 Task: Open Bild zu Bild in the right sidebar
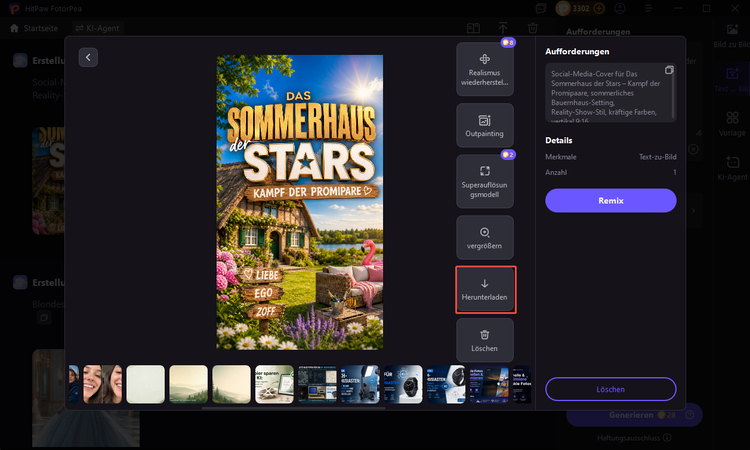tap(732, 36)
